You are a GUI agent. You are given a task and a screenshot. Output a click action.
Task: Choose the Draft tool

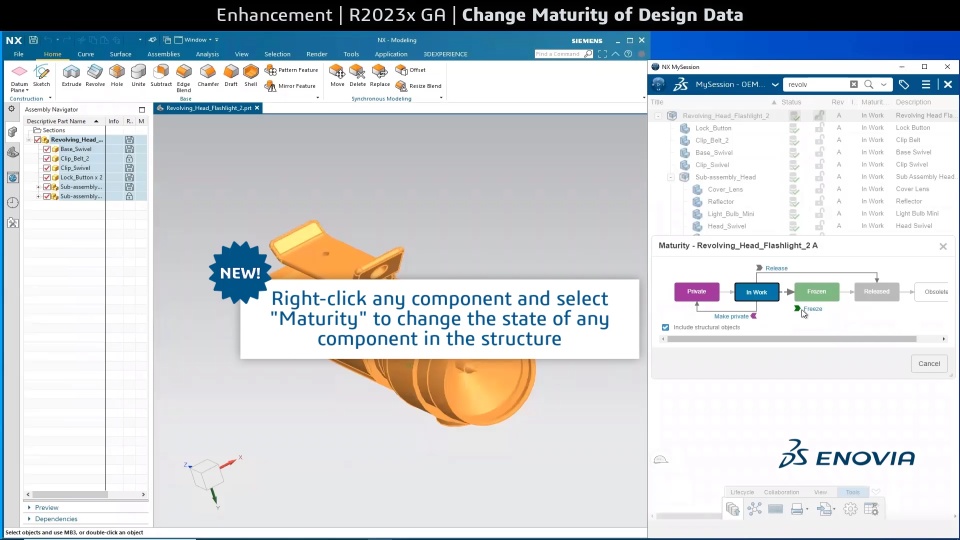point(231,75)
